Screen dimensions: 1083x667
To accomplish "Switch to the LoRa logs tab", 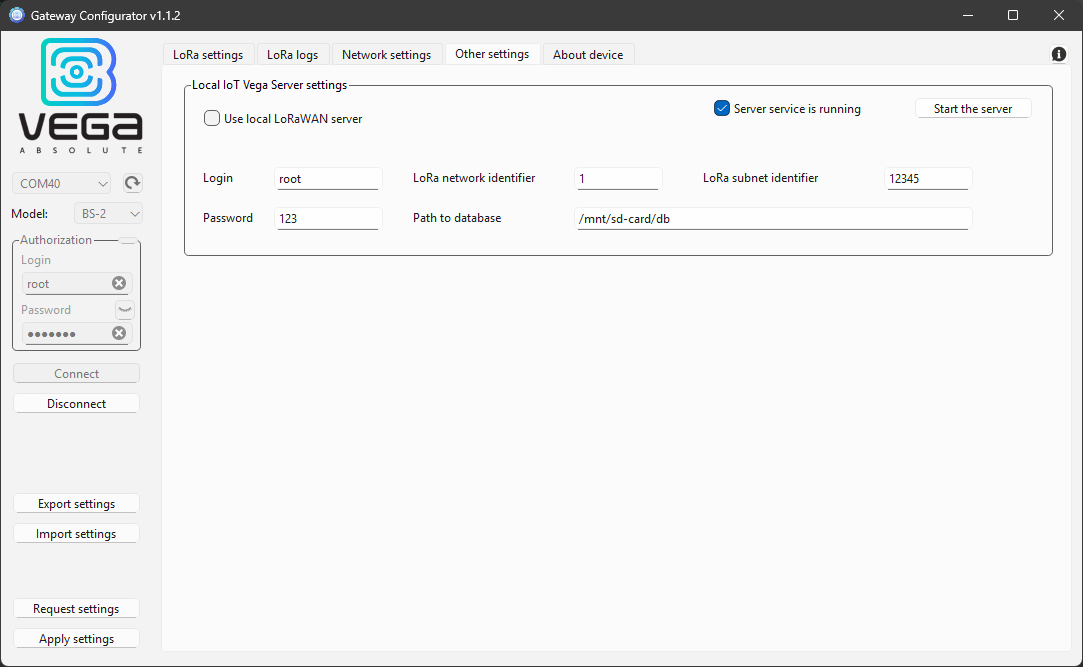I will click(x=293, y=54).
